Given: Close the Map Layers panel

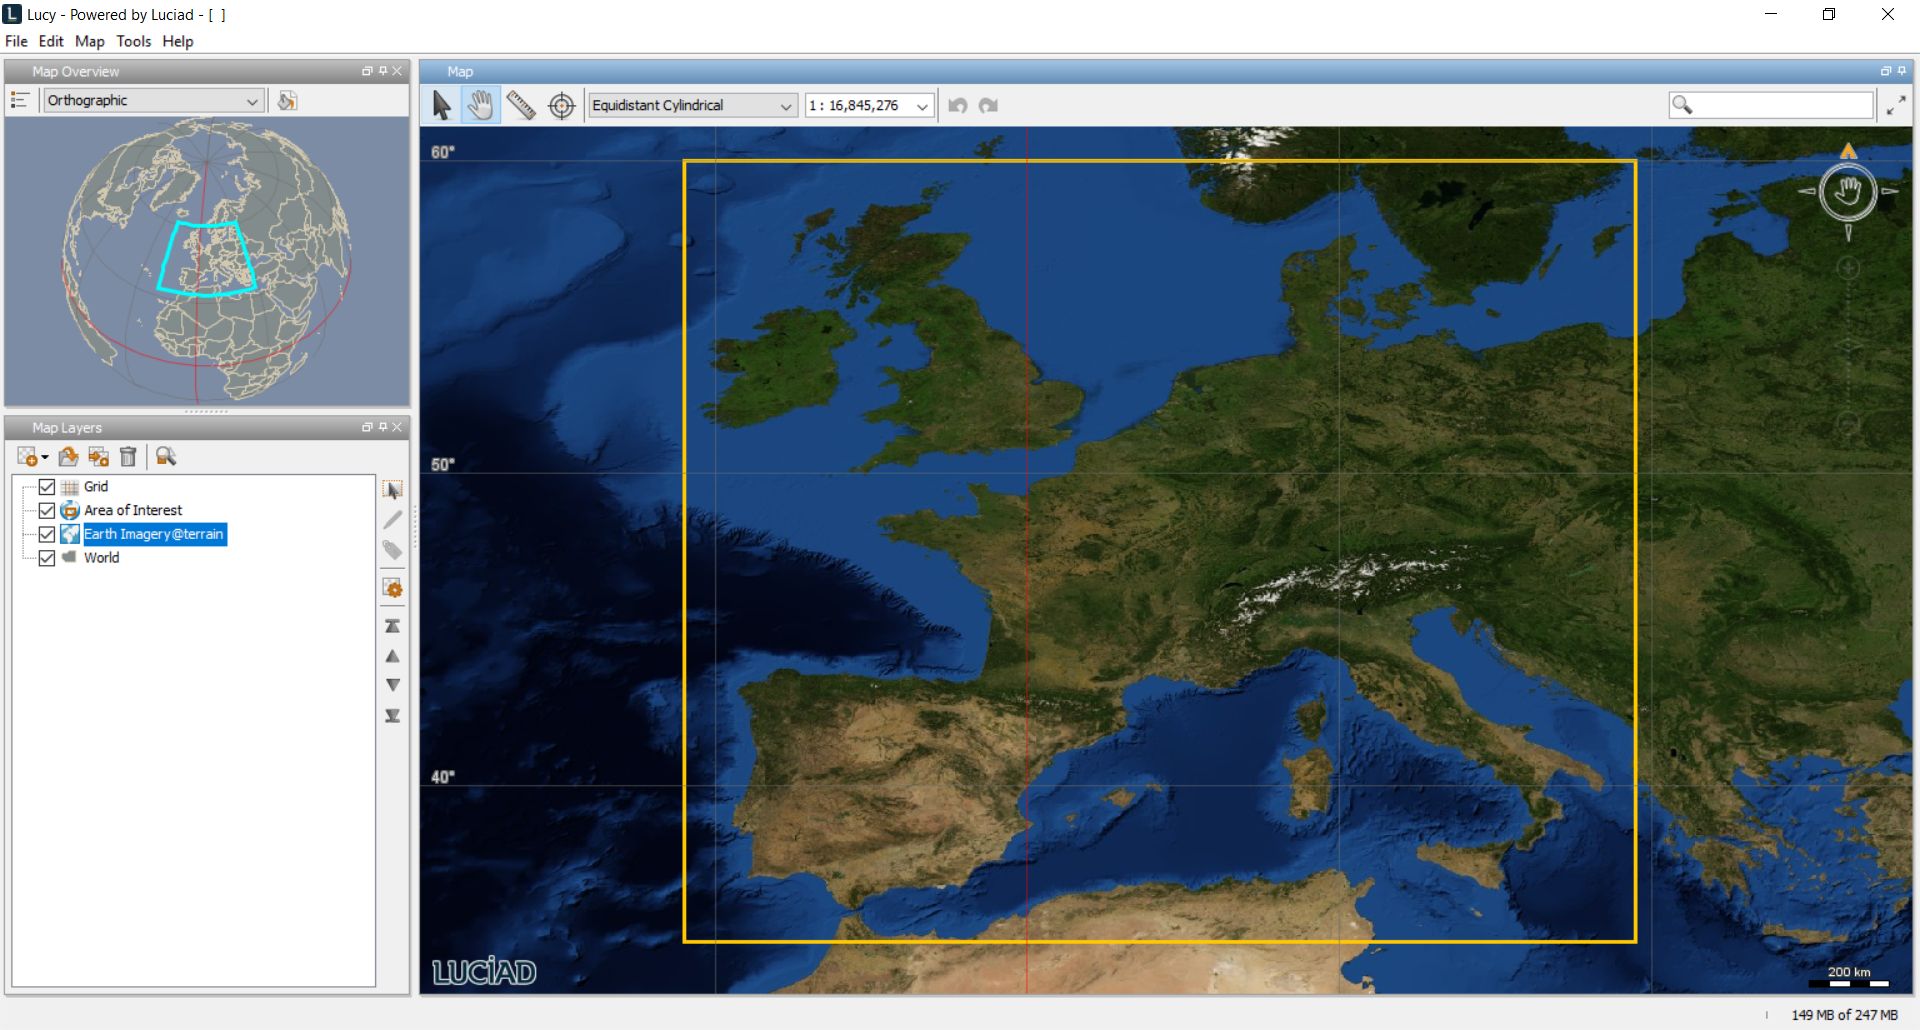Looking at the screenshot, I should click(x=397, y=427).
